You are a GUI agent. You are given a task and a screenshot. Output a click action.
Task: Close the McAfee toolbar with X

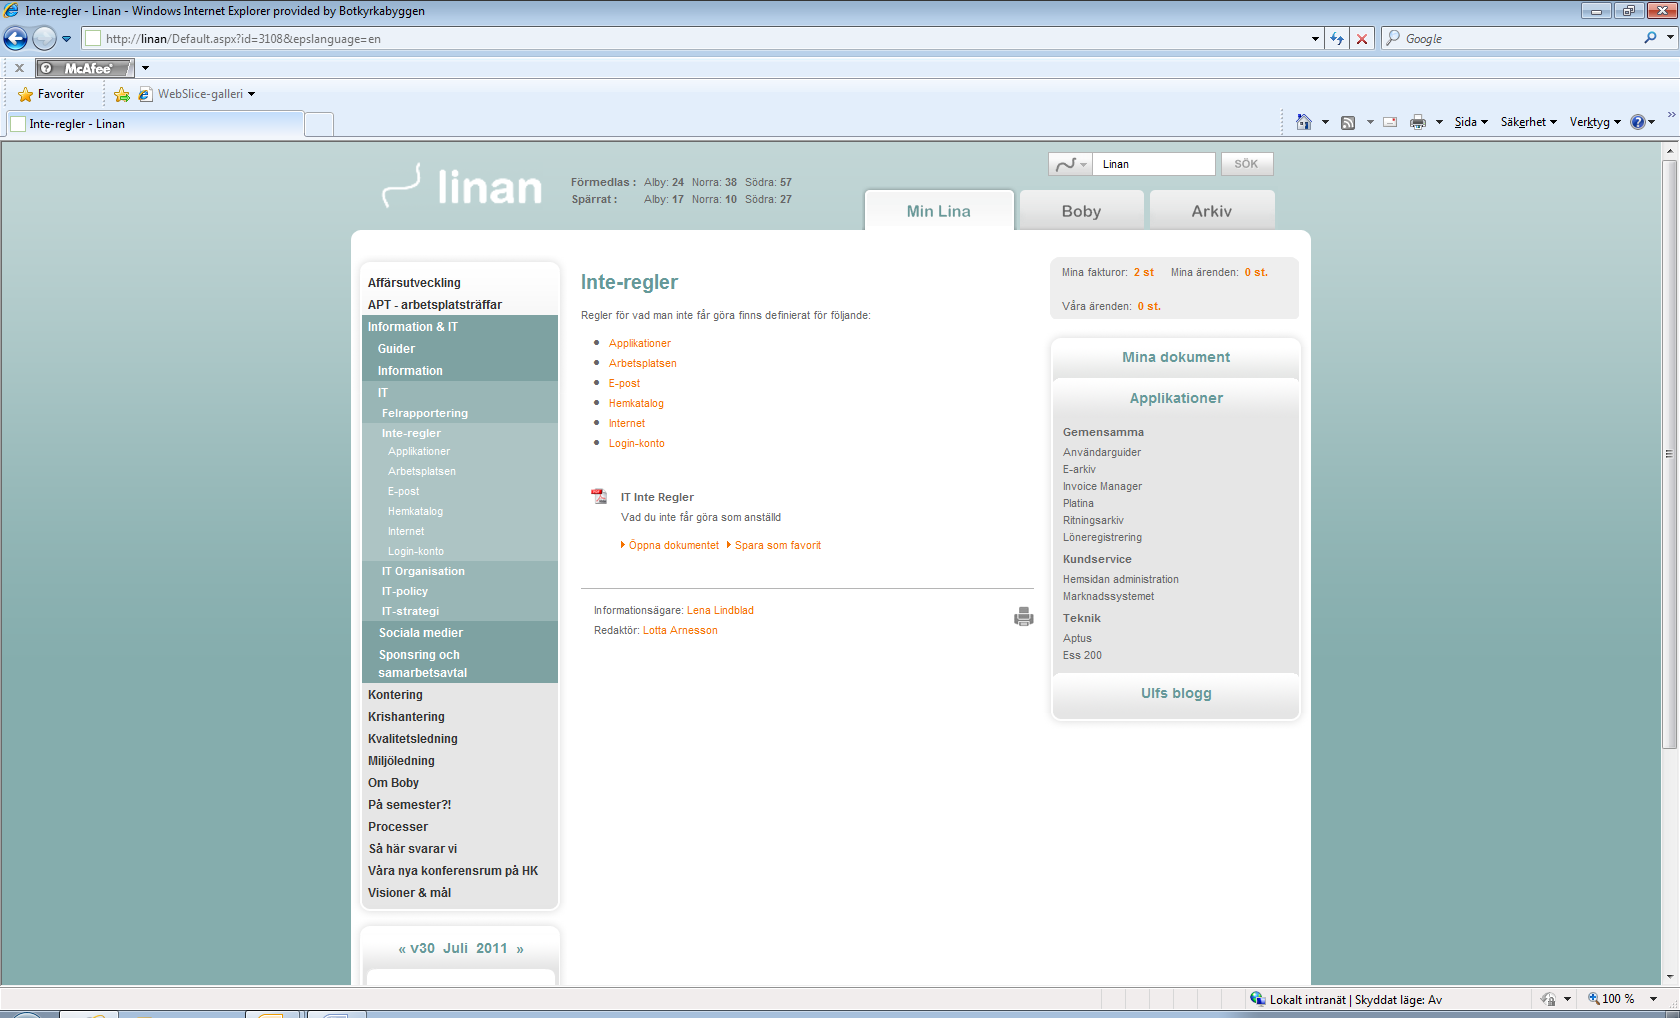pos(19,68)
